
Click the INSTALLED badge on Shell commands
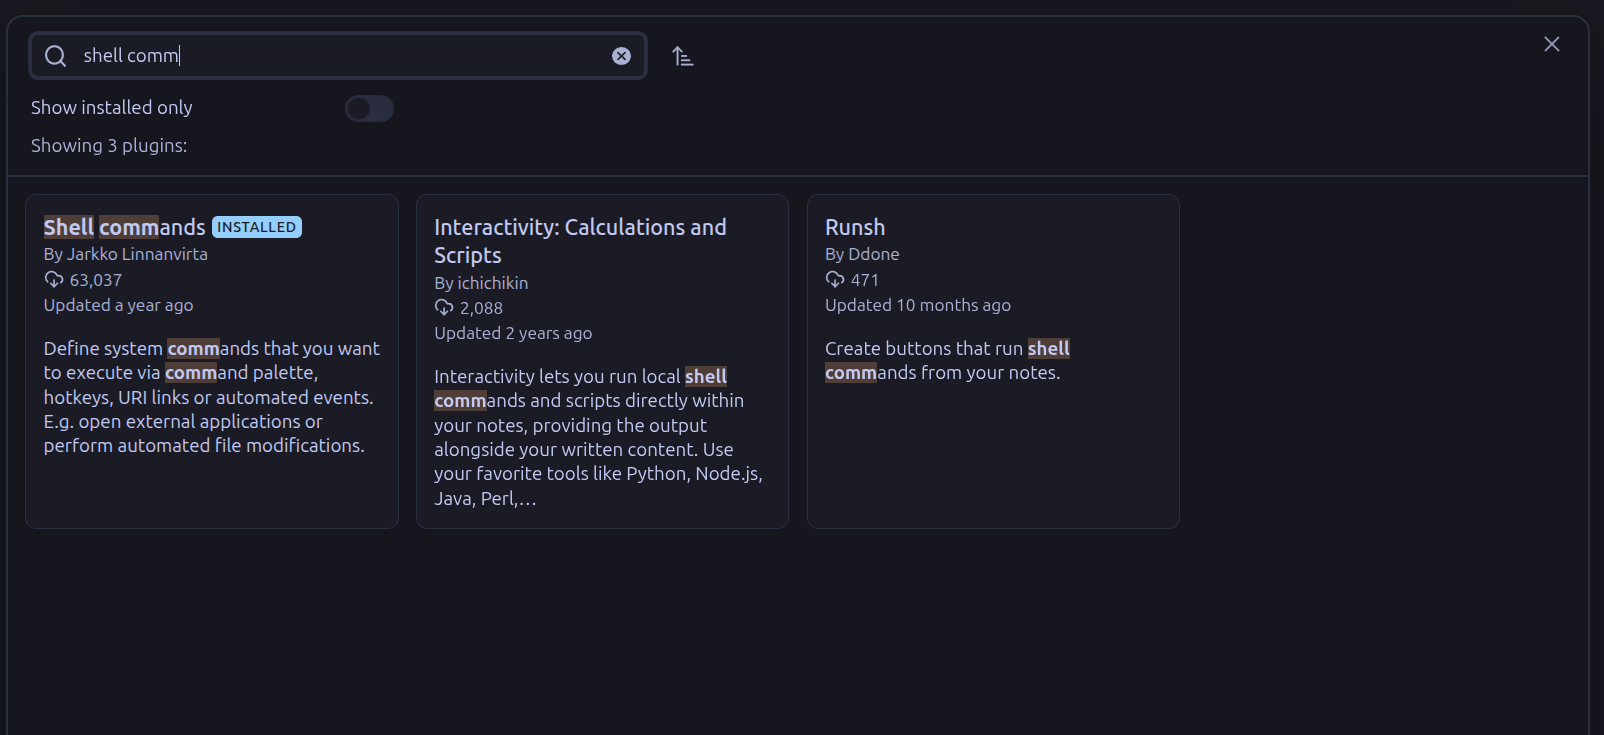tap(256, 227)
